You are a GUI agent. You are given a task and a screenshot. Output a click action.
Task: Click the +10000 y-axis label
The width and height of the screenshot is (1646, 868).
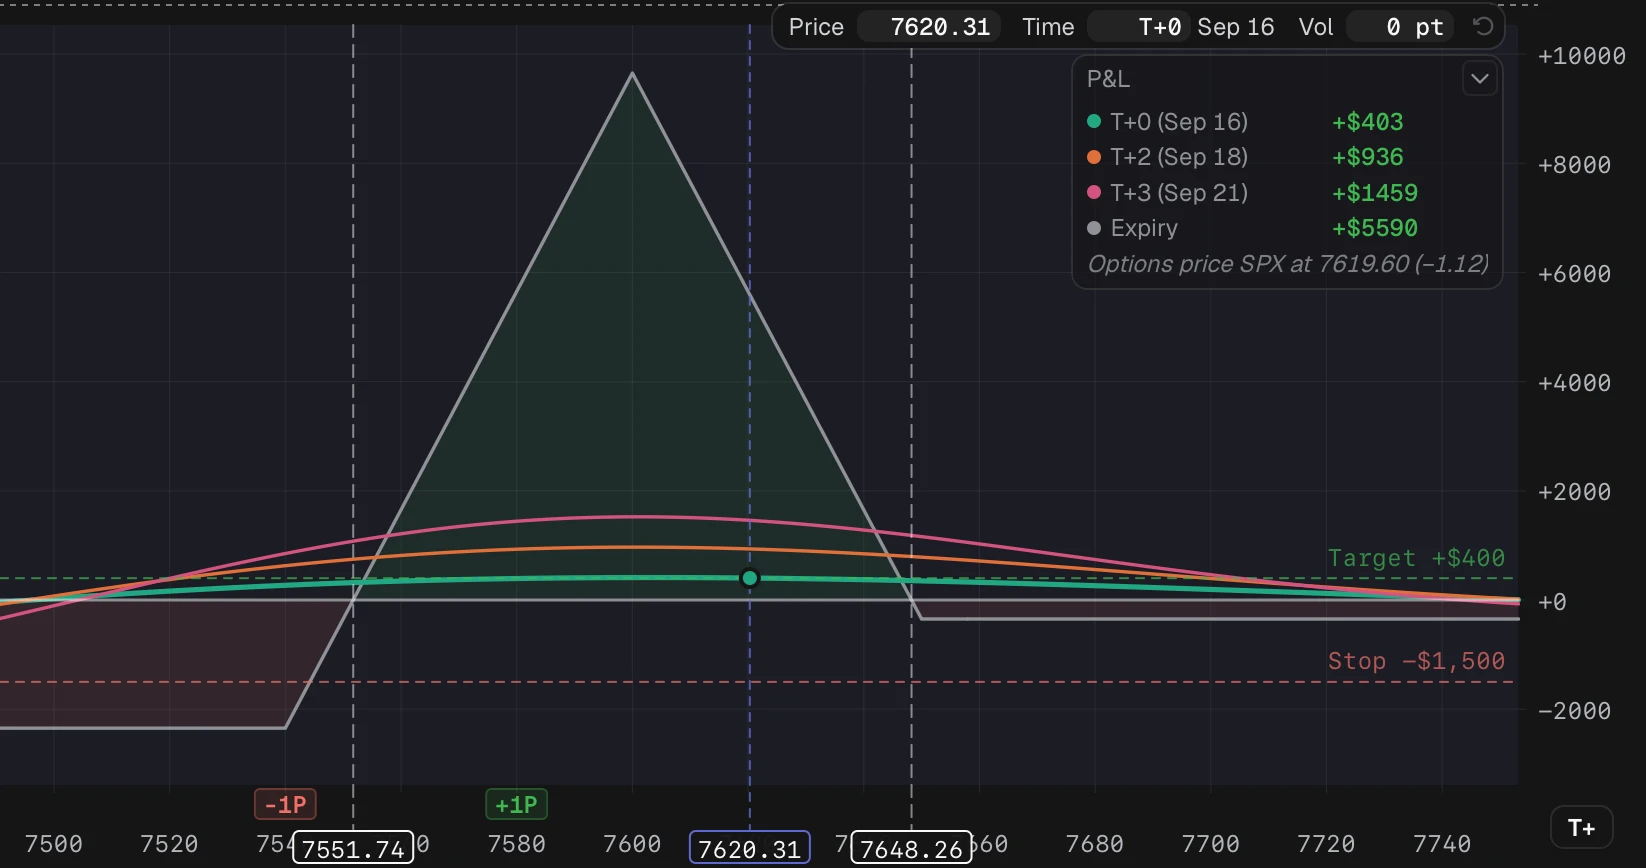pyautogui.click(x=1582, y=56)
